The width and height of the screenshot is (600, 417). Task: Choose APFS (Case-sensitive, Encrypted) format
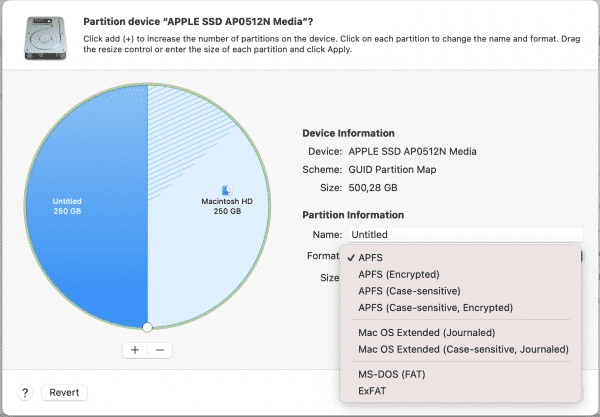460,308
